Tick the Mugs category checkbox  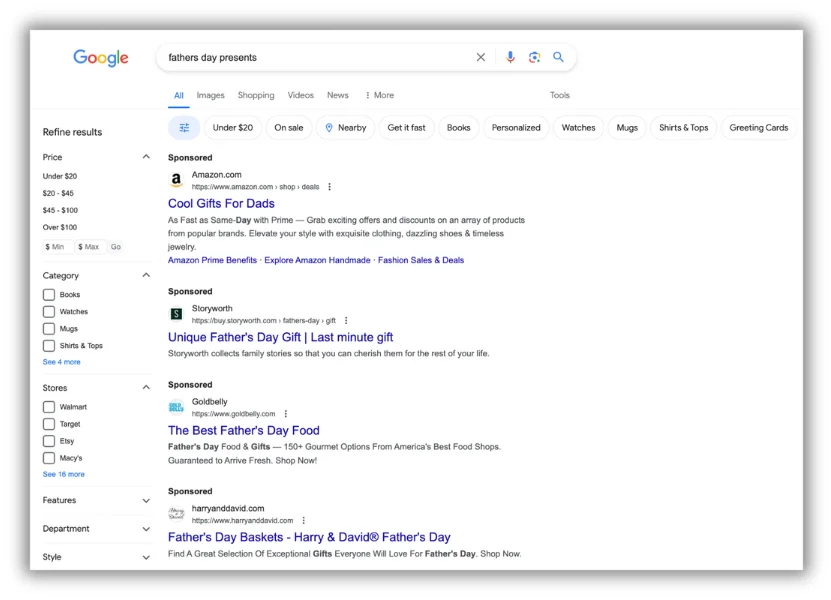49,329
